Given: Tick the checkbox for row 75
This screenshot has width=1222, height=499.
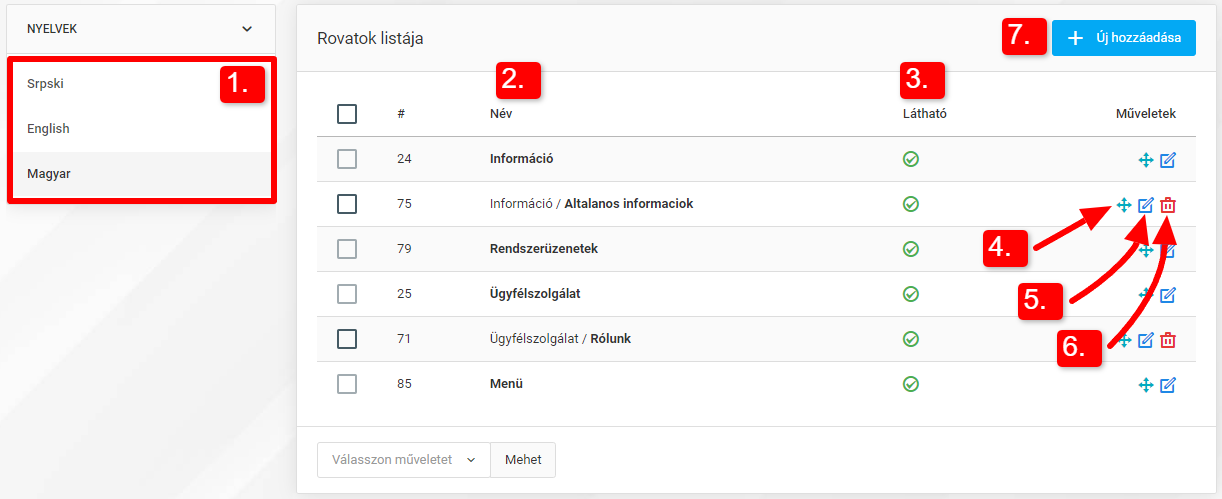Looking at the screenshot, I should point(347,204).
